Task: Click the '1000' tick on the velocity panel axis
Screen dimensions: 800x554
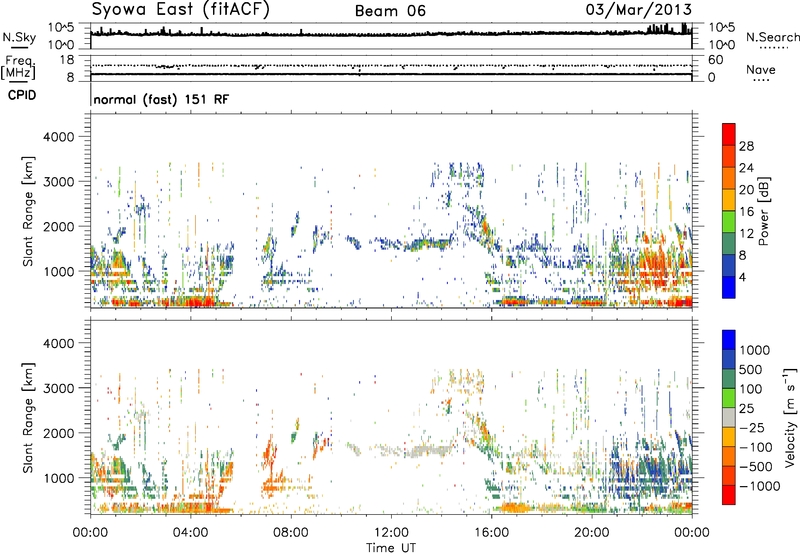Action: tap(58, 478)
